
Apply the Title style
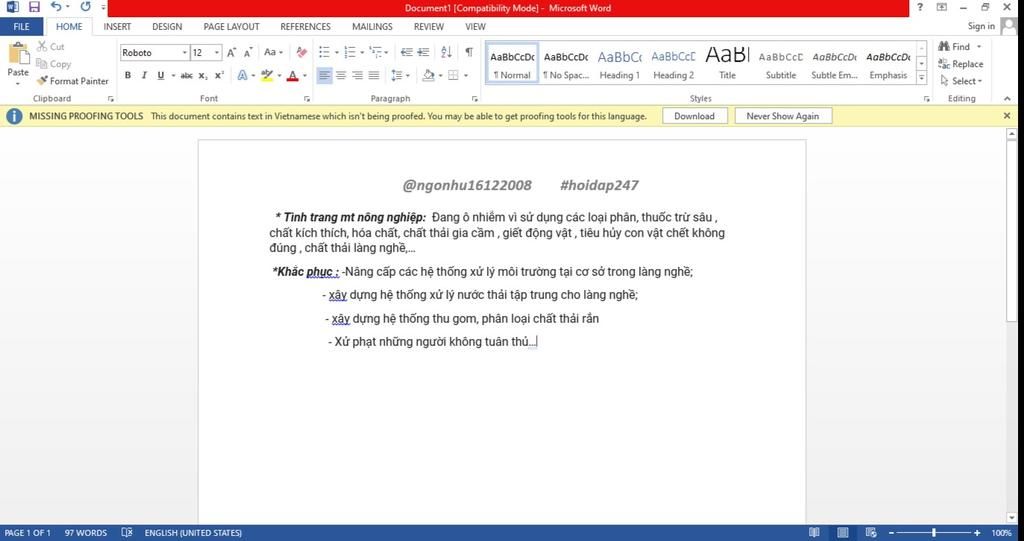pos(728,64)
